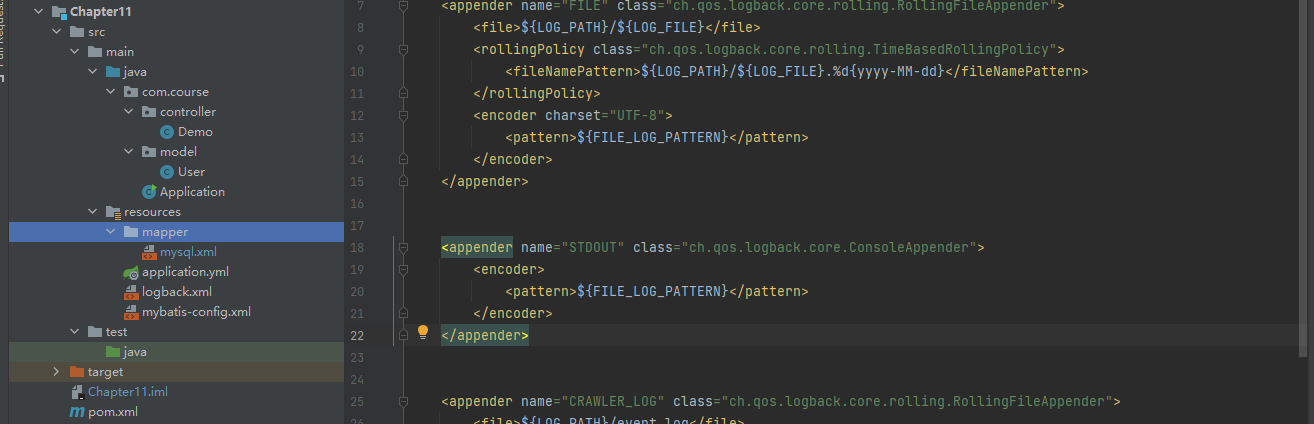Click the pattern element on line 13
1314x424 pixels.
tap(657, 137)
